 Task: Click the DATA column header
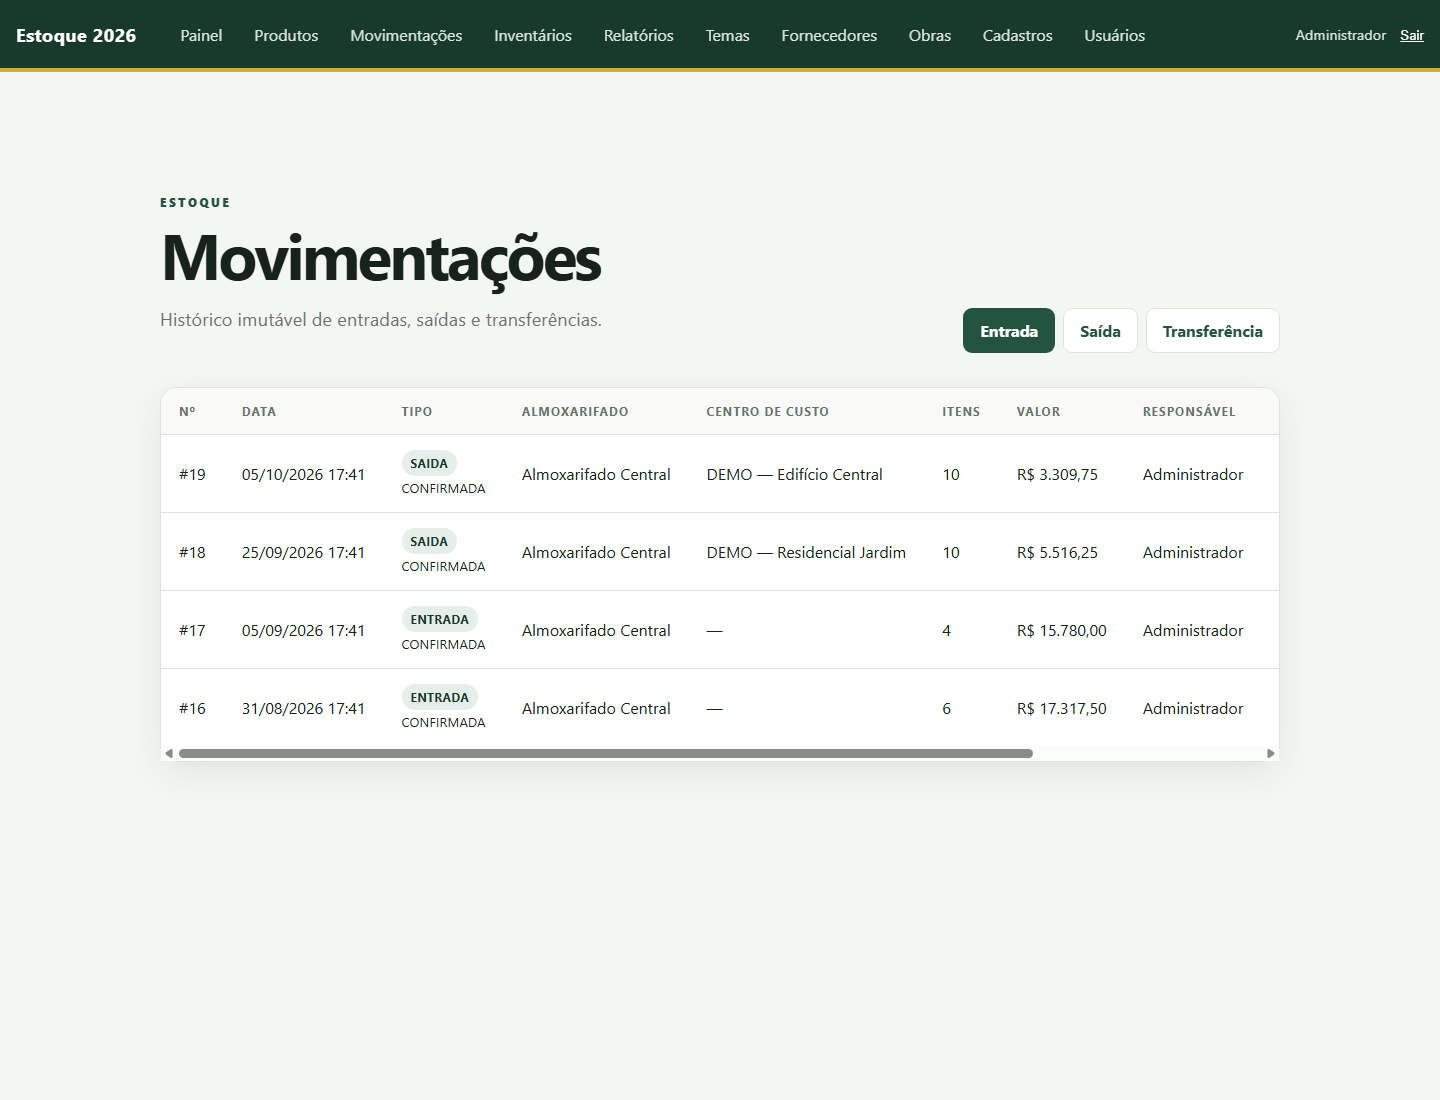259,411
